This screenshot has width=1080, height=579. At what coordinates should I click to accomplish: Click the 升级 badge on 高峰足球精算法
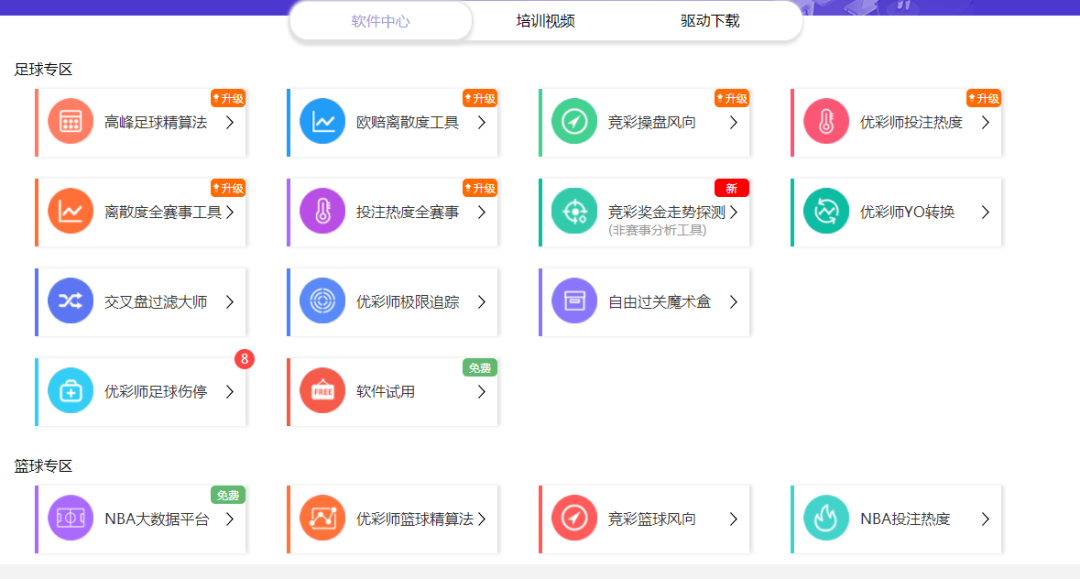(228, 98)
